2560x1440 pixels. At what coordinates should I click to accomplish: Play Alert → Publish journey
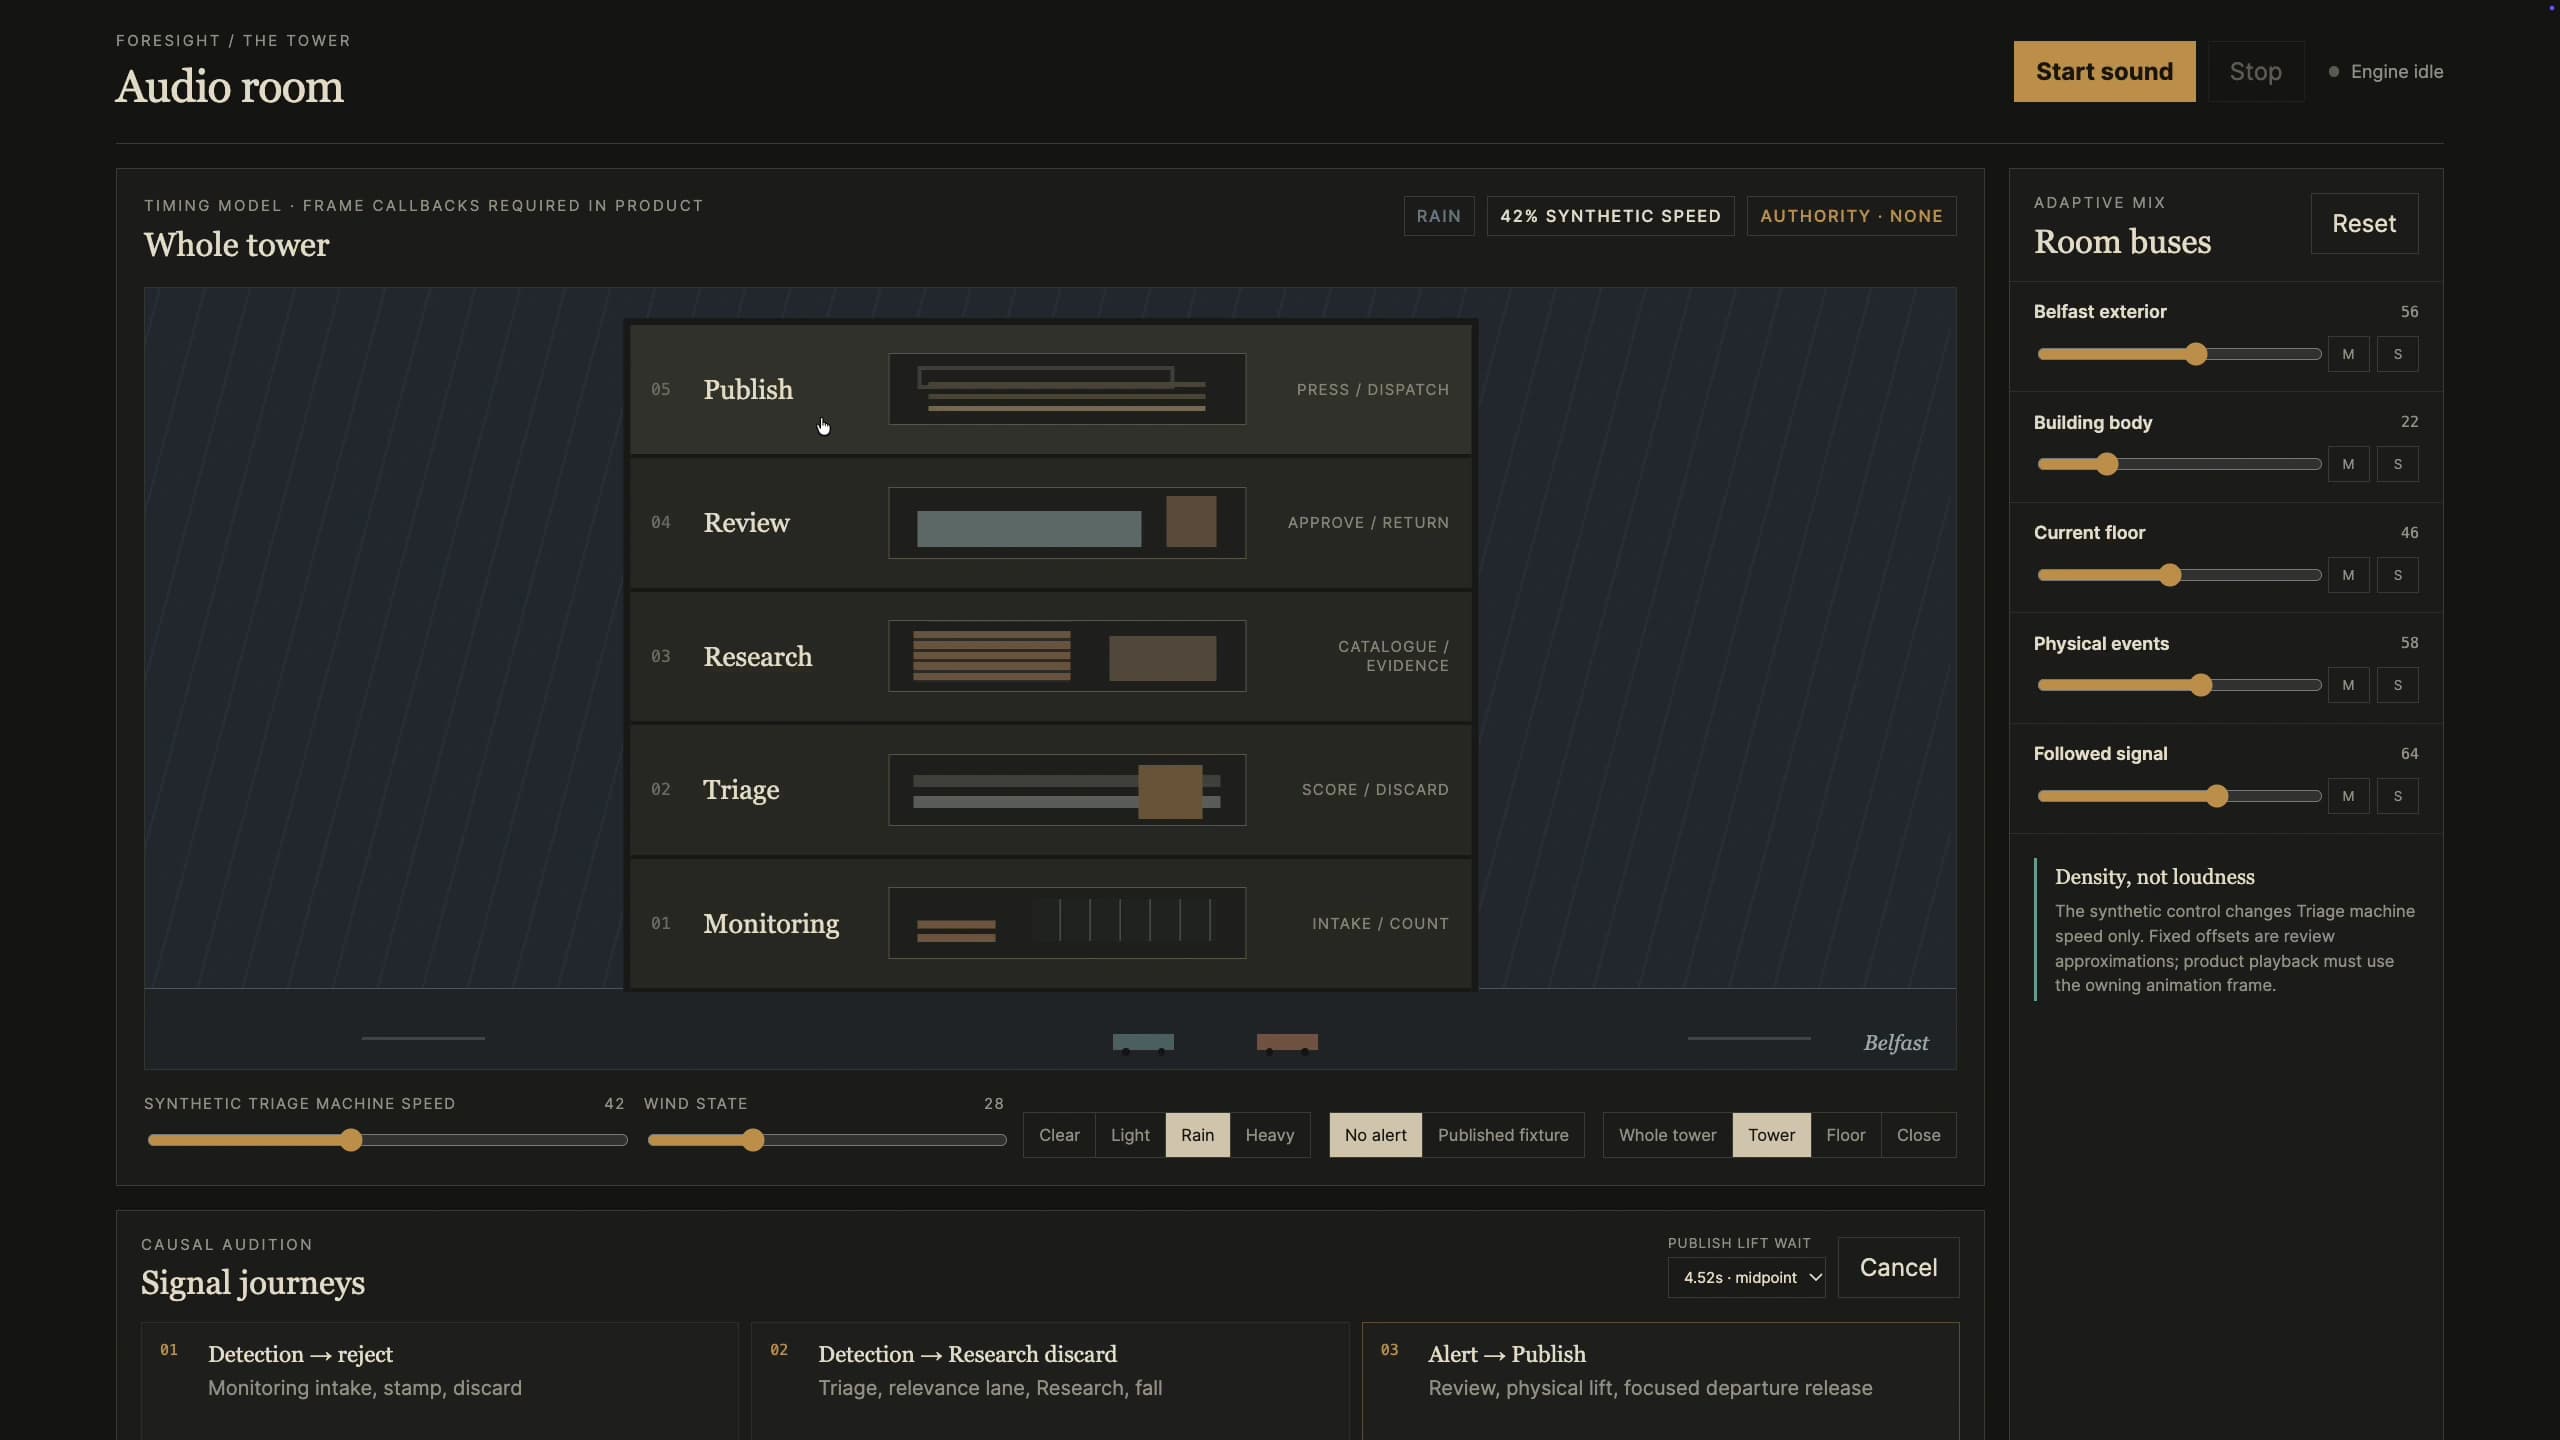point(1660,1381)
